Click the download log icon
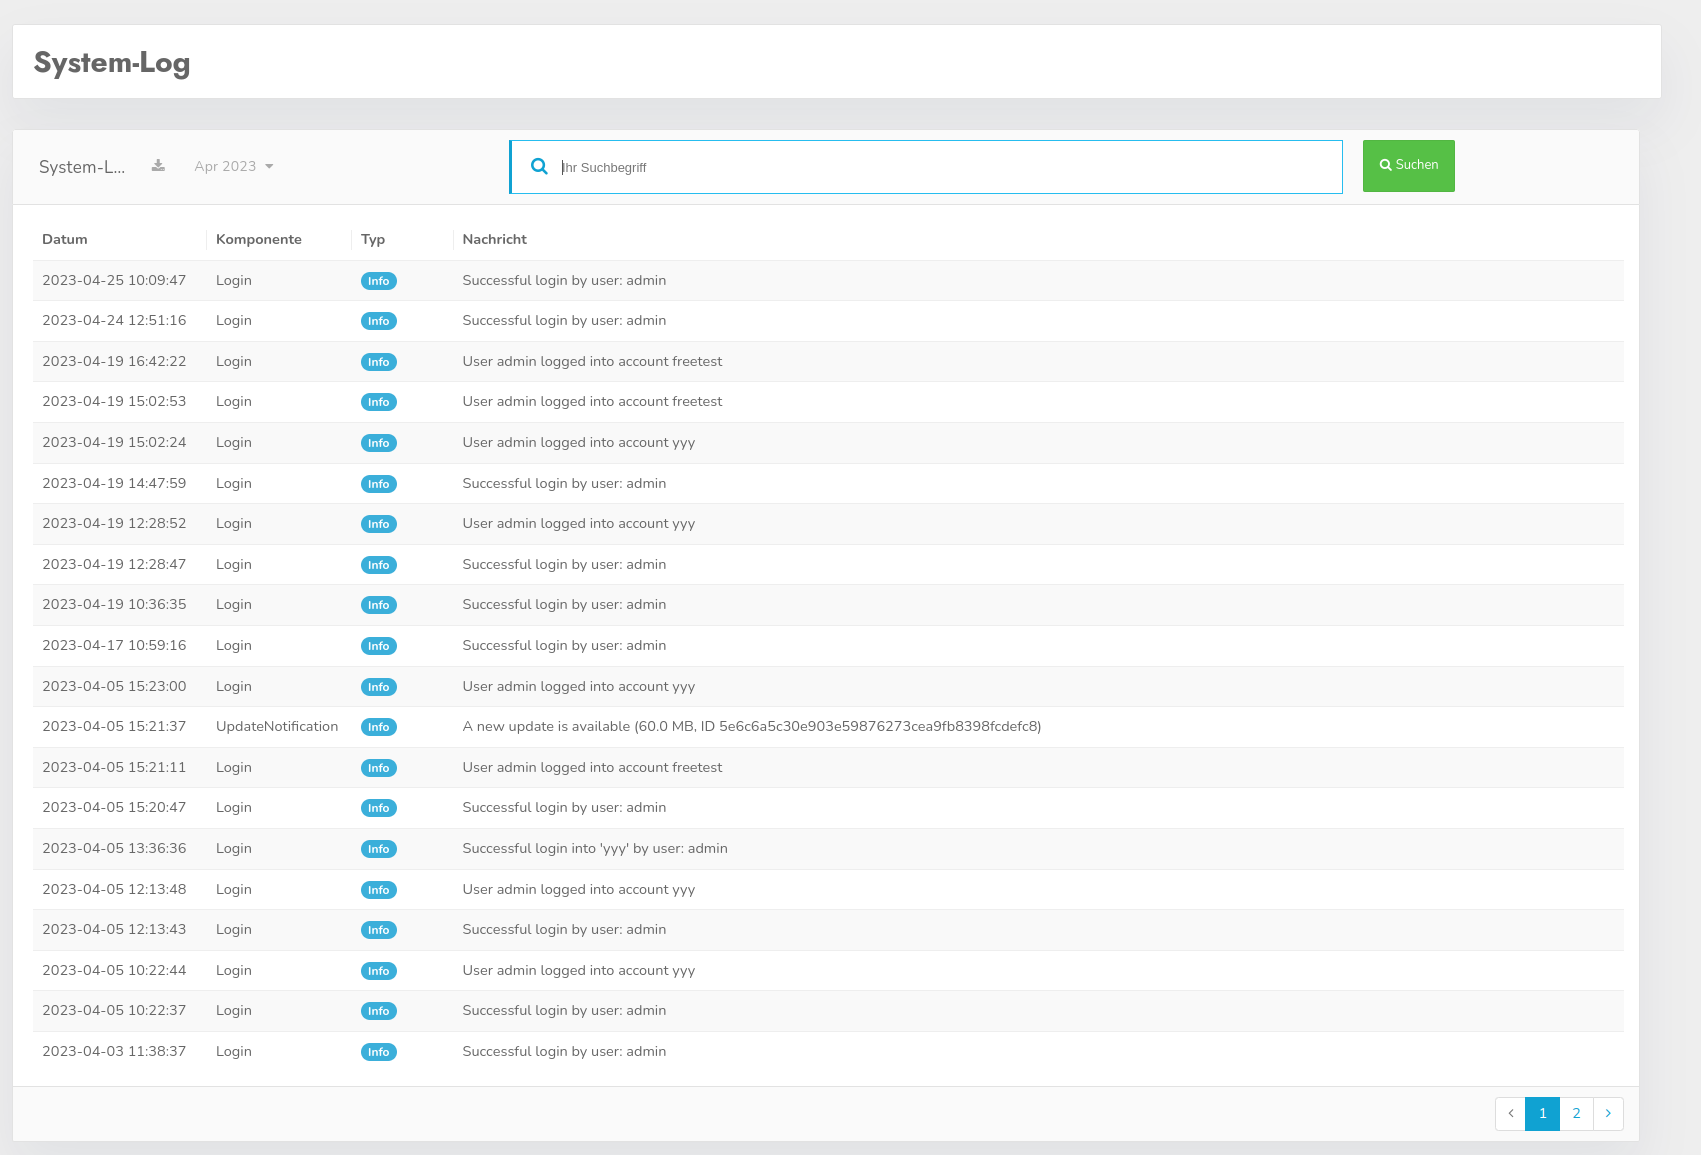The height and width of the screenshot is (1155, 1701). [158, 166]
